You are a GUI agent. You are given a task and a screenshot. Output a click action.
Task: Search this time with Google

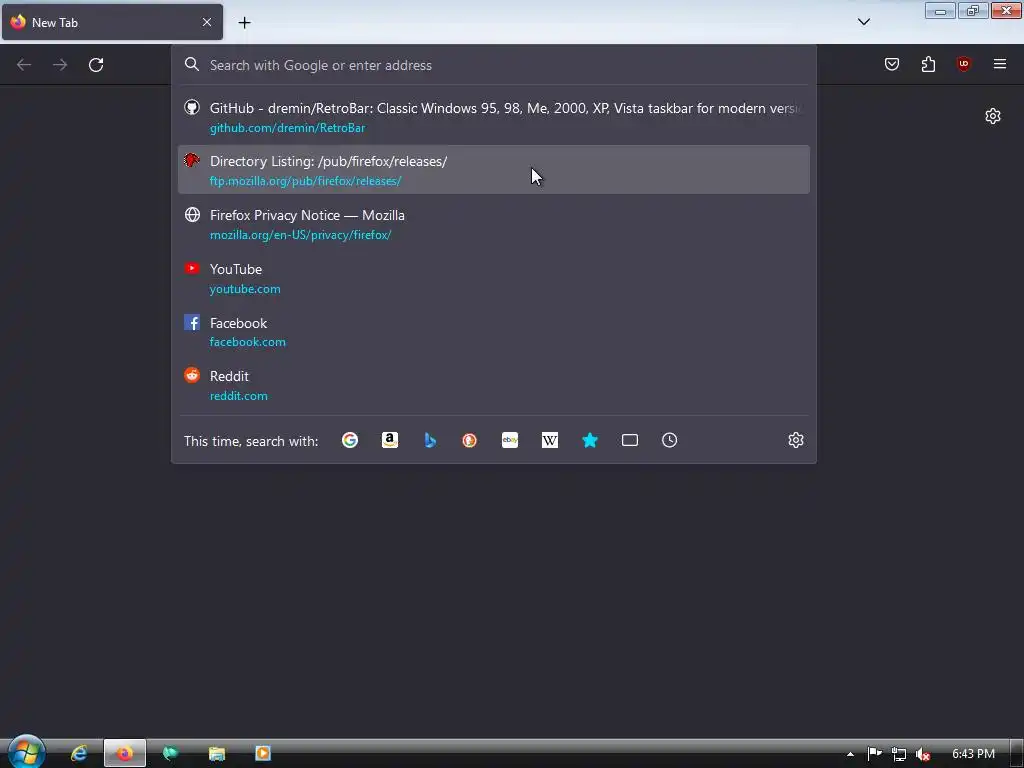(x=350, y=440)
